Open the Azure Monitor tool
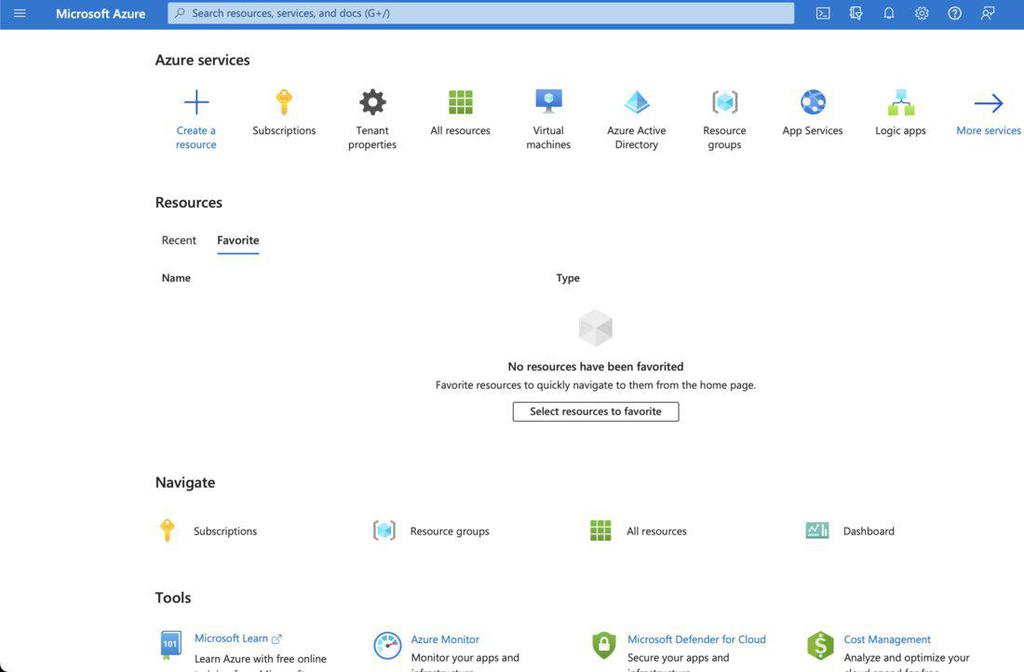 click(x=445, y=639)
